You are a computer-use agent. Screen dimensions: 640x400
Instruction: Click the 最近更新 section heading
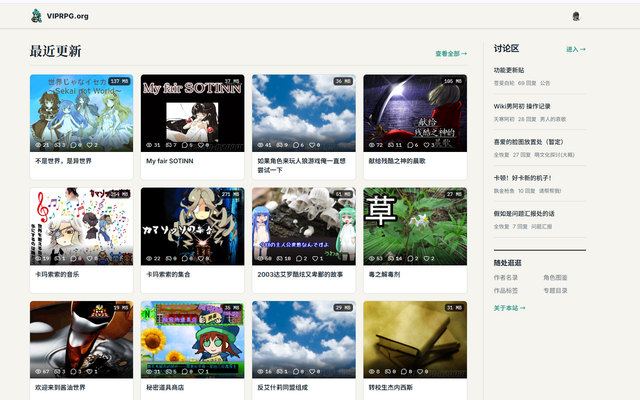[x=56, y=51]
